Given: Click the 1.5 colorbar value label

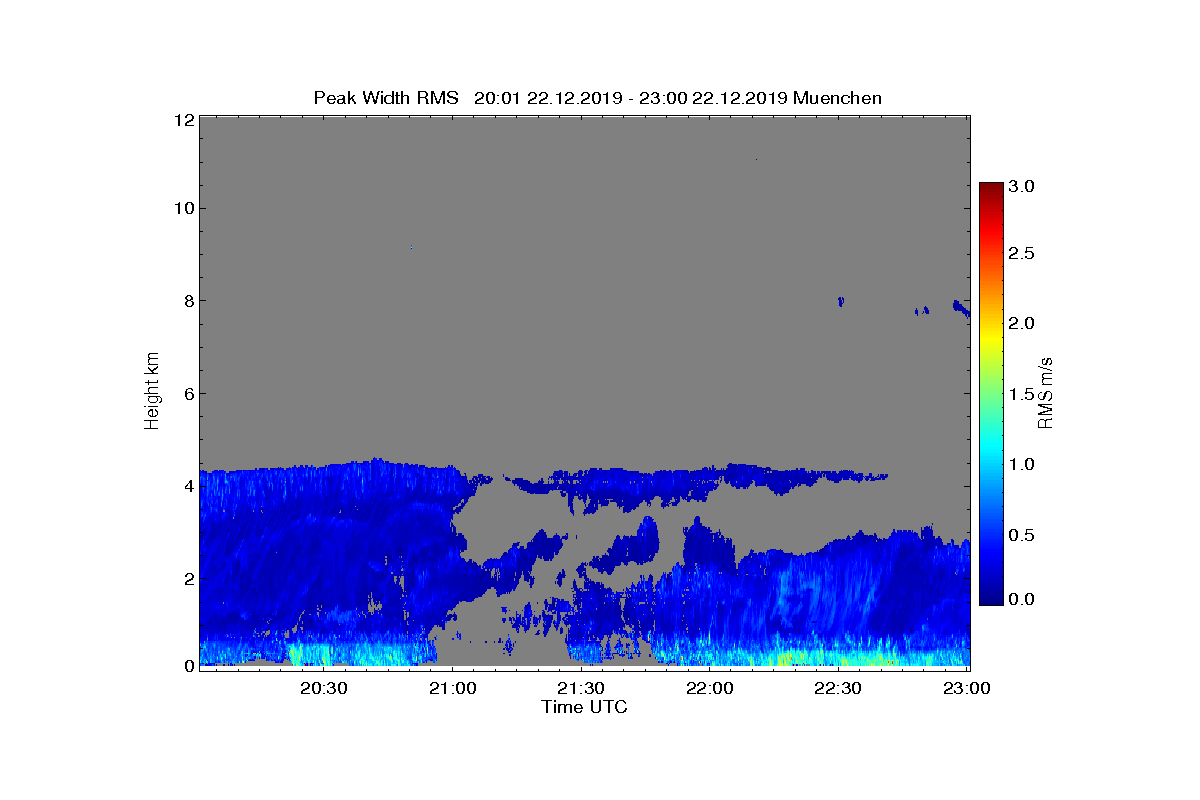Looking at the screenshot, I should [1022, 394].
